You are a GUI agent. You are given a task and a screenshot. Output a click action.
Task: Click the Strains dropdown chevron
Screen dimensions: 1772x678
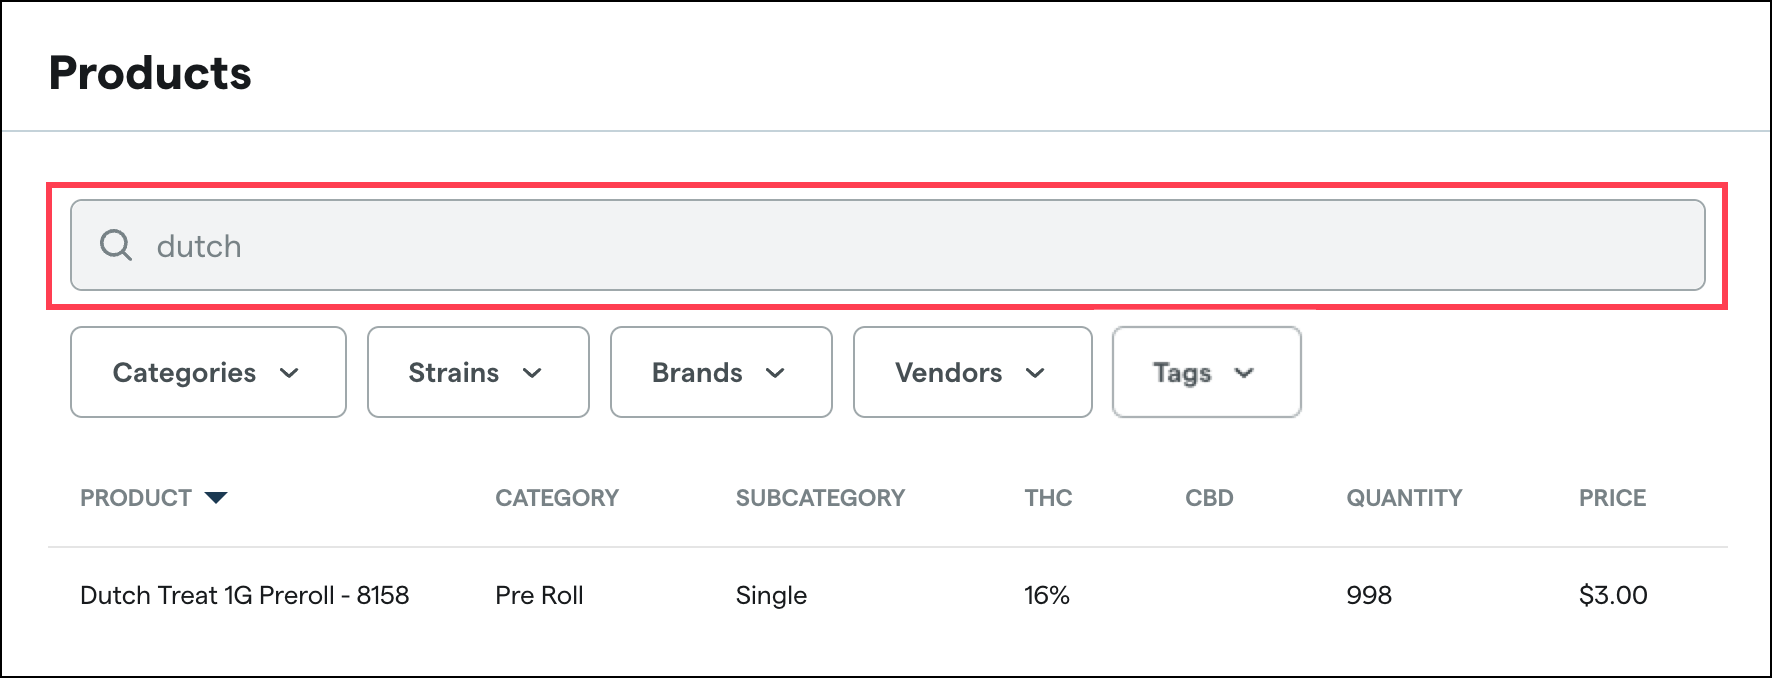point(534,375)
